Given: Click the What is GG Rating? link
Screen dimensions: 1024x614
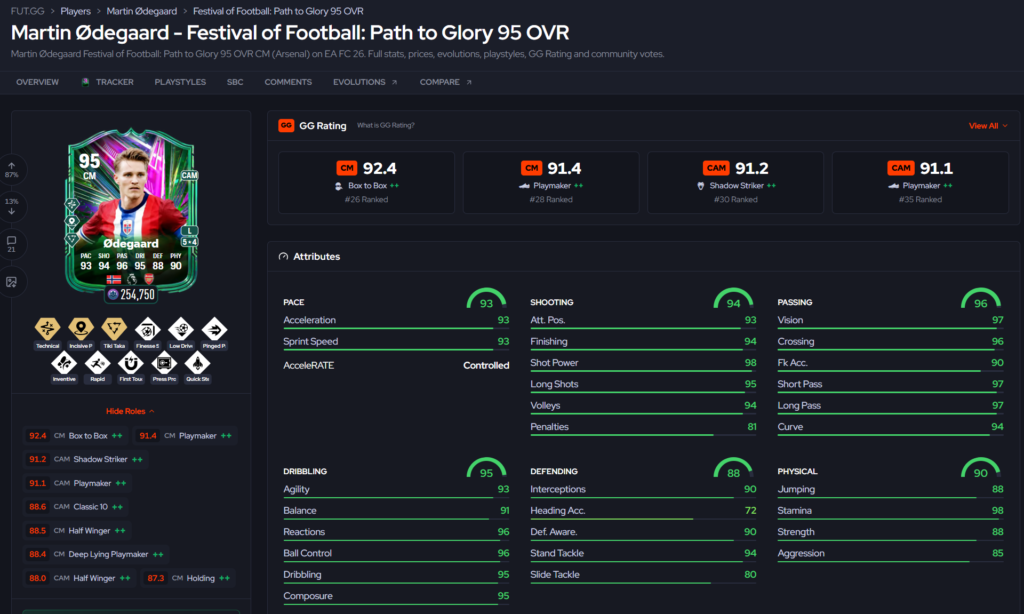Looking at the screenshot, I should click(x=385, y=125).
